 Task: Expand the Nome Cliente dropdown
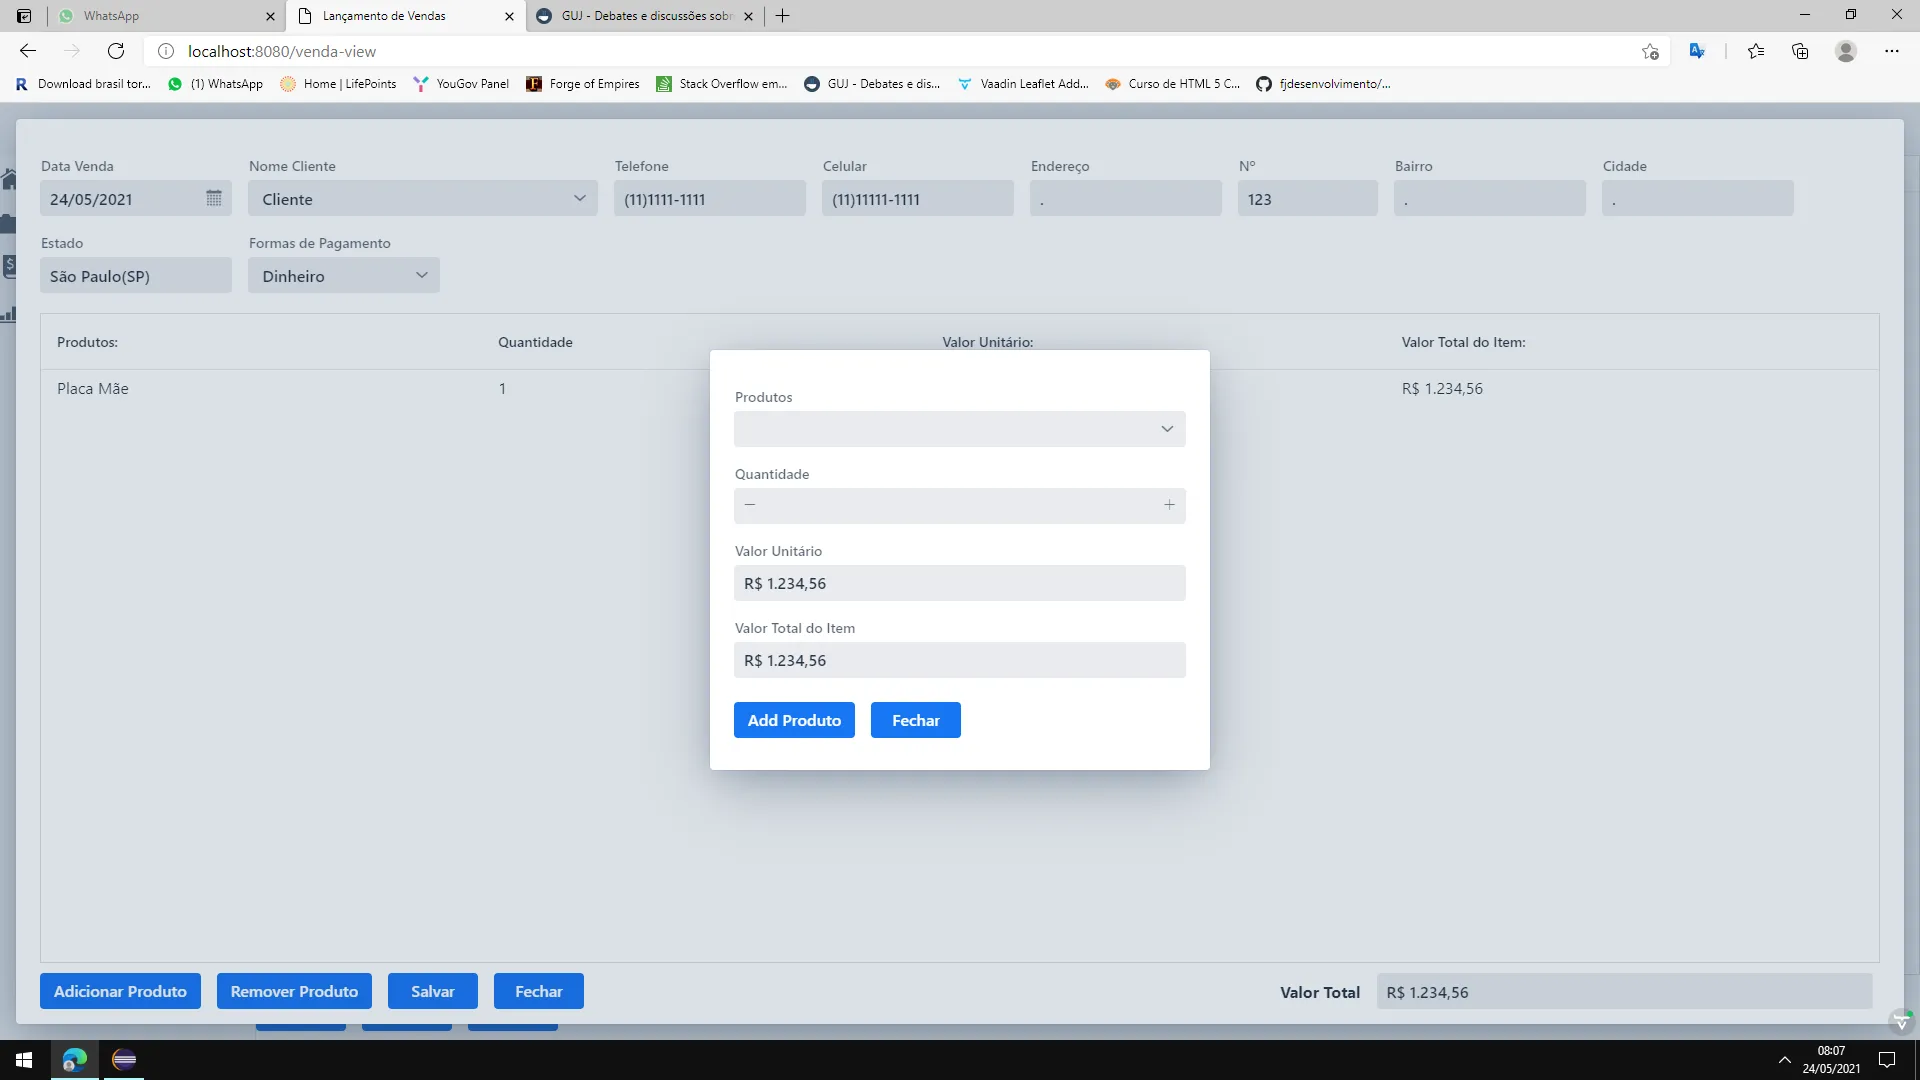pos(579,198)
